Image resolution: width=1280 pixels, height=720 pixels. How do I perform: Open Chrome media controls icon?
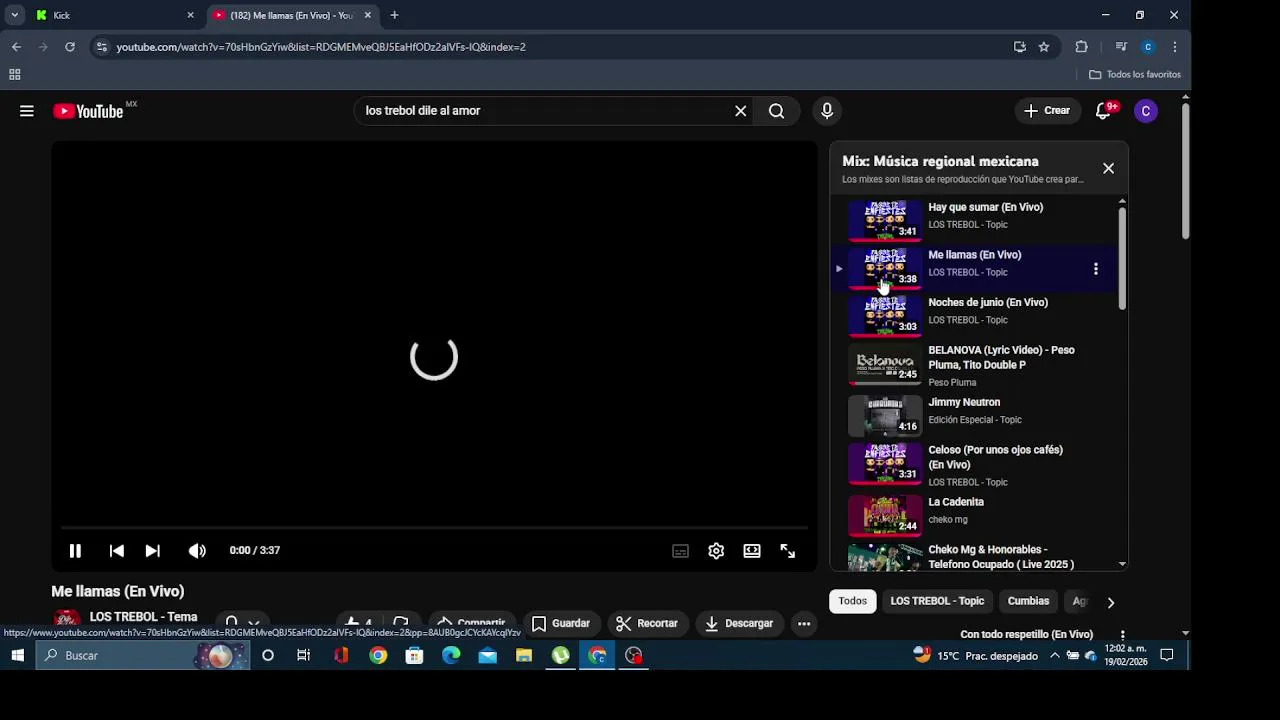coord(1121,47)
